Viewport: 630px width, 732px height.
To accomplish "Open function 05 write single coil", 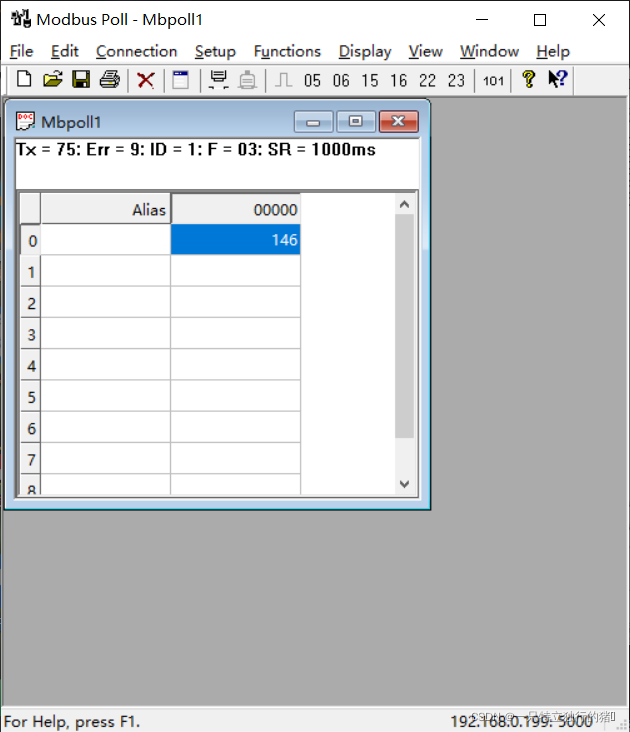I will [x=312, y=80].
